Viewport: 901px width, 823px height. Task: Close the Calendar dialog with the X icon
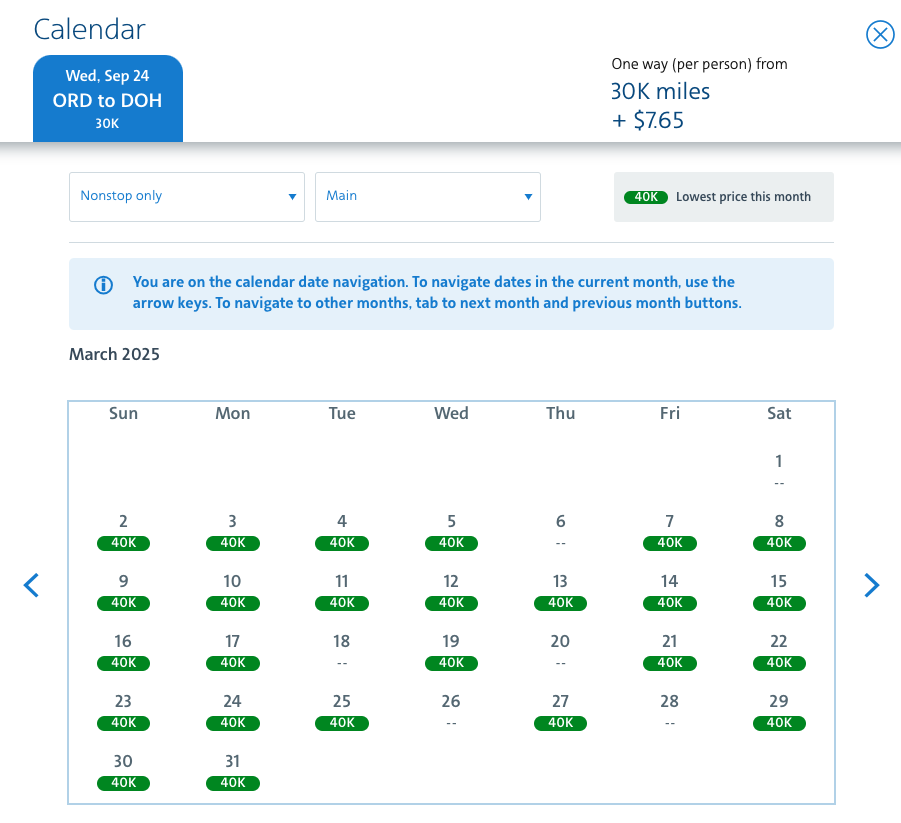click(880, 34)
